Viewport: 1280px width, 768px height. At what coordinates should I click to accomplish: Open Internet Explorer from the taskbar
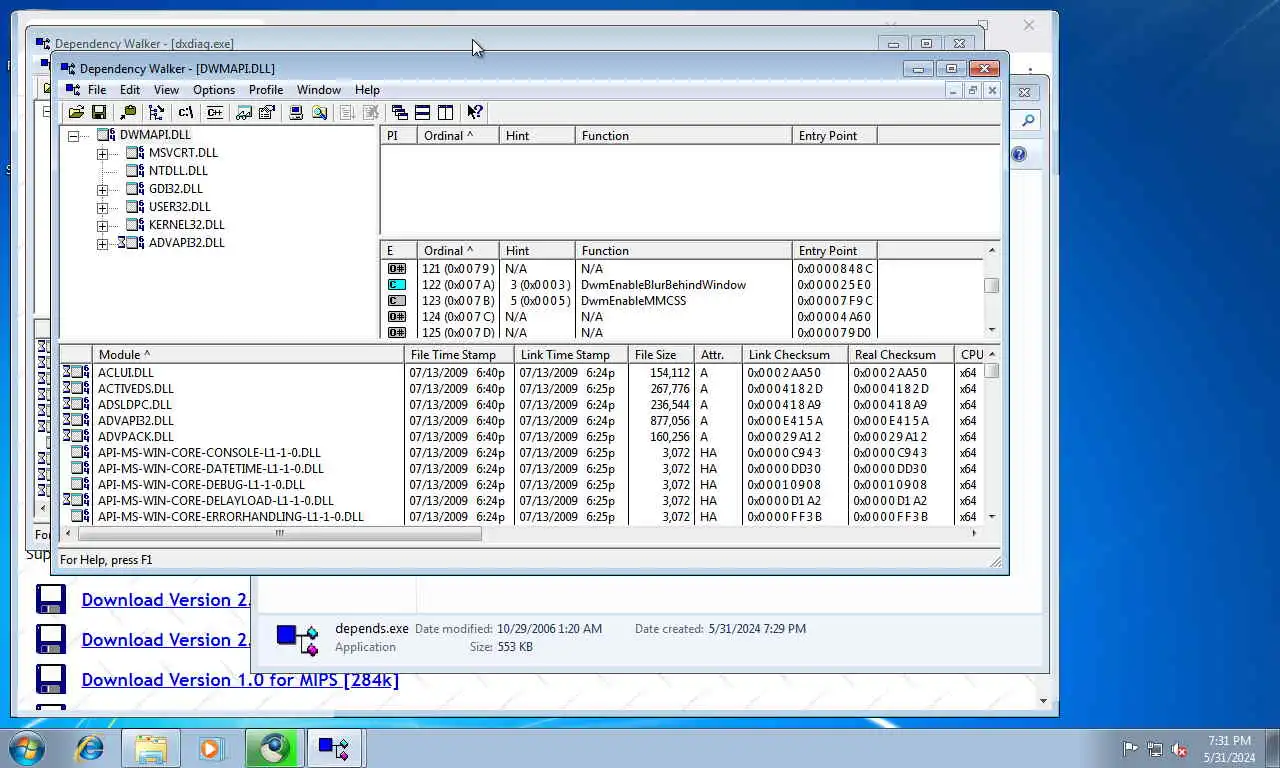pyautogui.click(x=90, y=748)
